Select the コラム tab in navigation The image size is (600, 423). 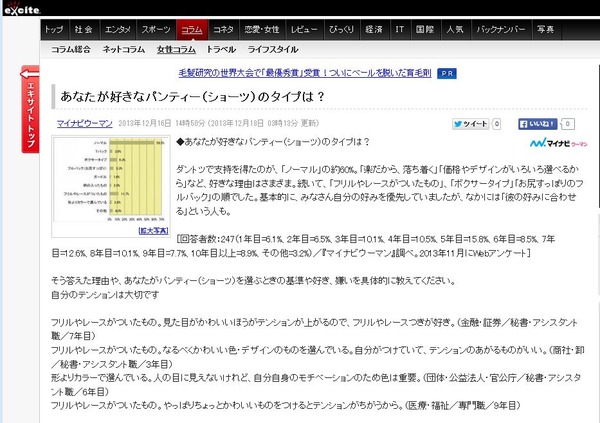point(192,29)
